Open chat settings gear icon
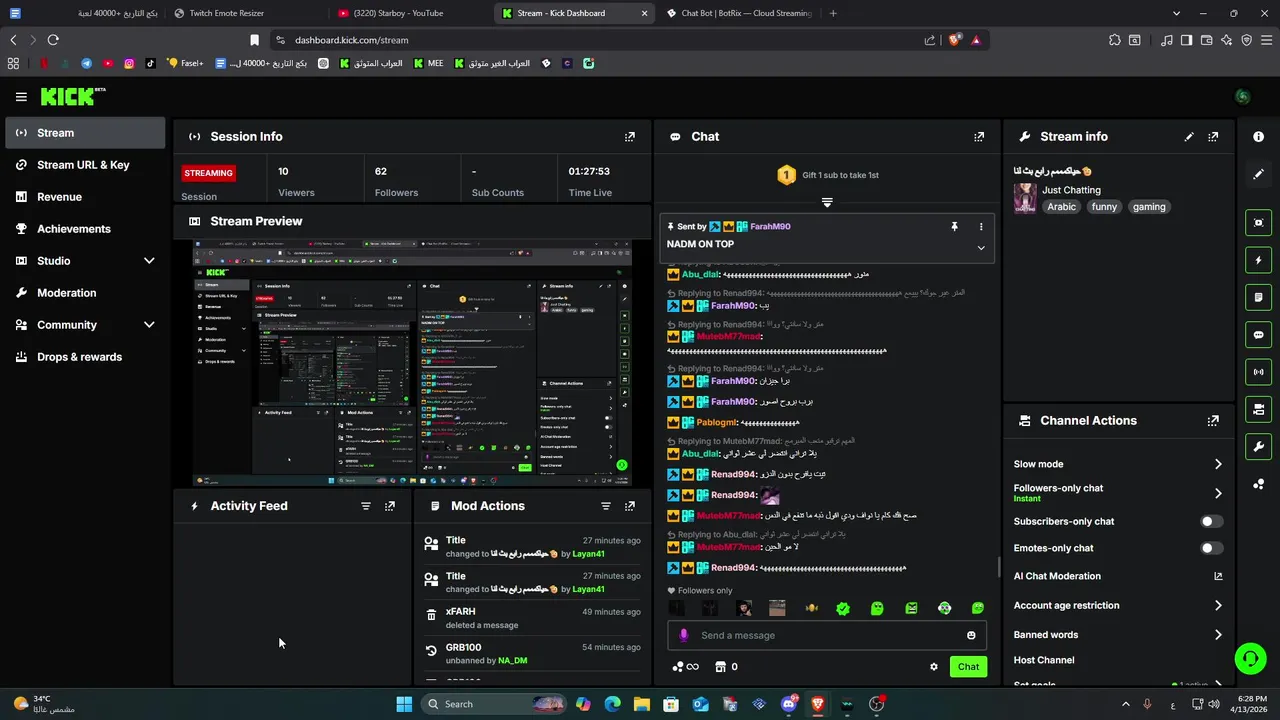 (x=934, y=667)
